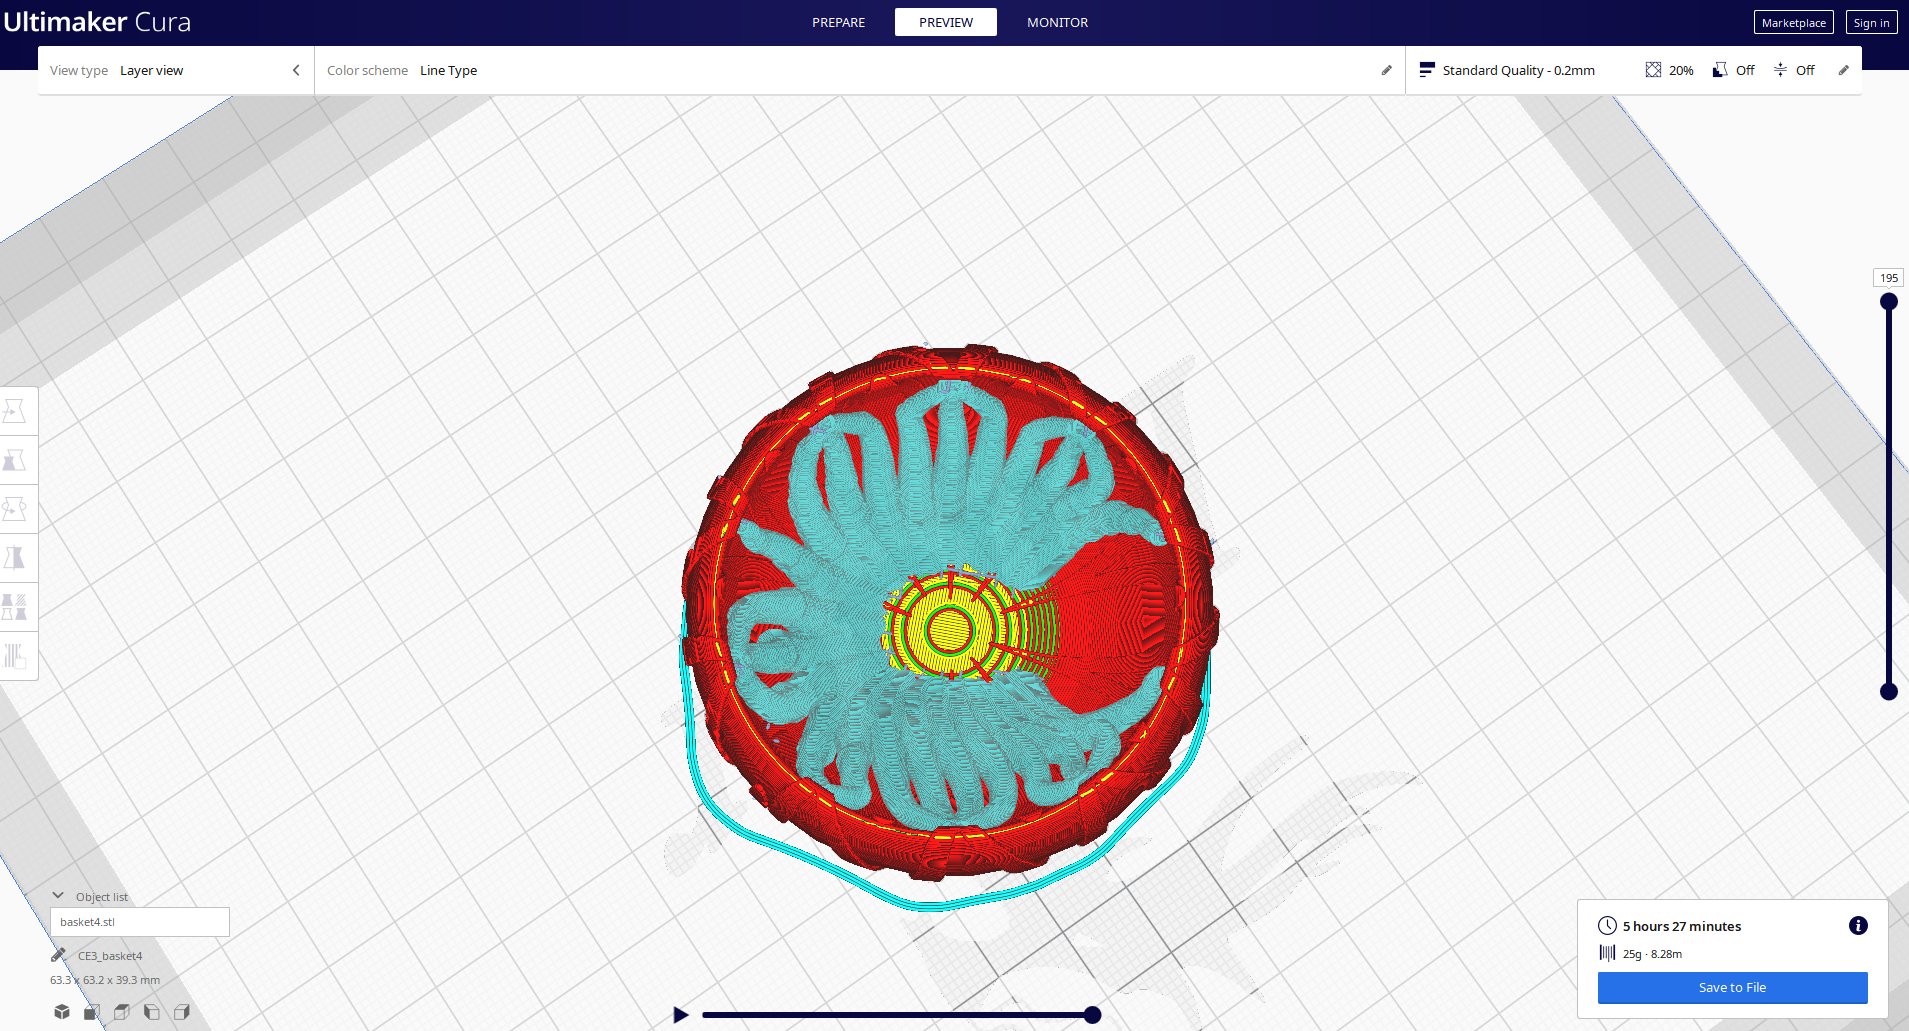Select the Rotate tool in left toolbar
Image resolution: width=1909 pixels, height=1031 pixels.
pyautogui.click(x=15, y=509)
